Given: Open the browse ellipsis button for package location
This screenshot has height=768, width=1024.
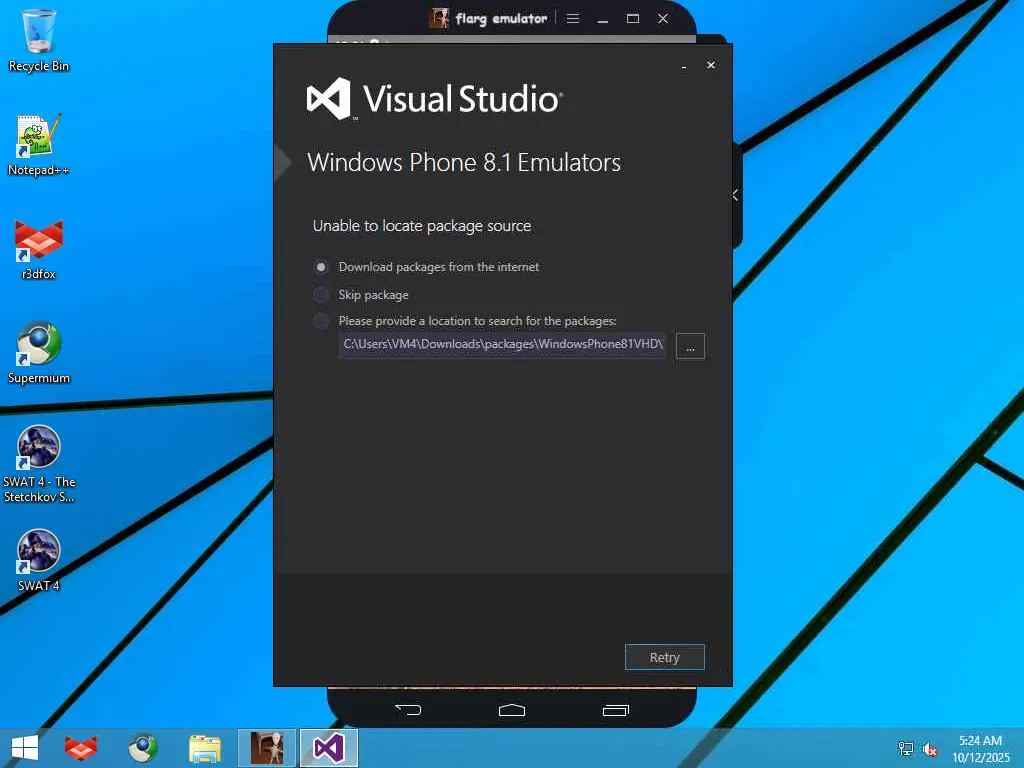Looking at the screenshot, I should pos(690,346).
